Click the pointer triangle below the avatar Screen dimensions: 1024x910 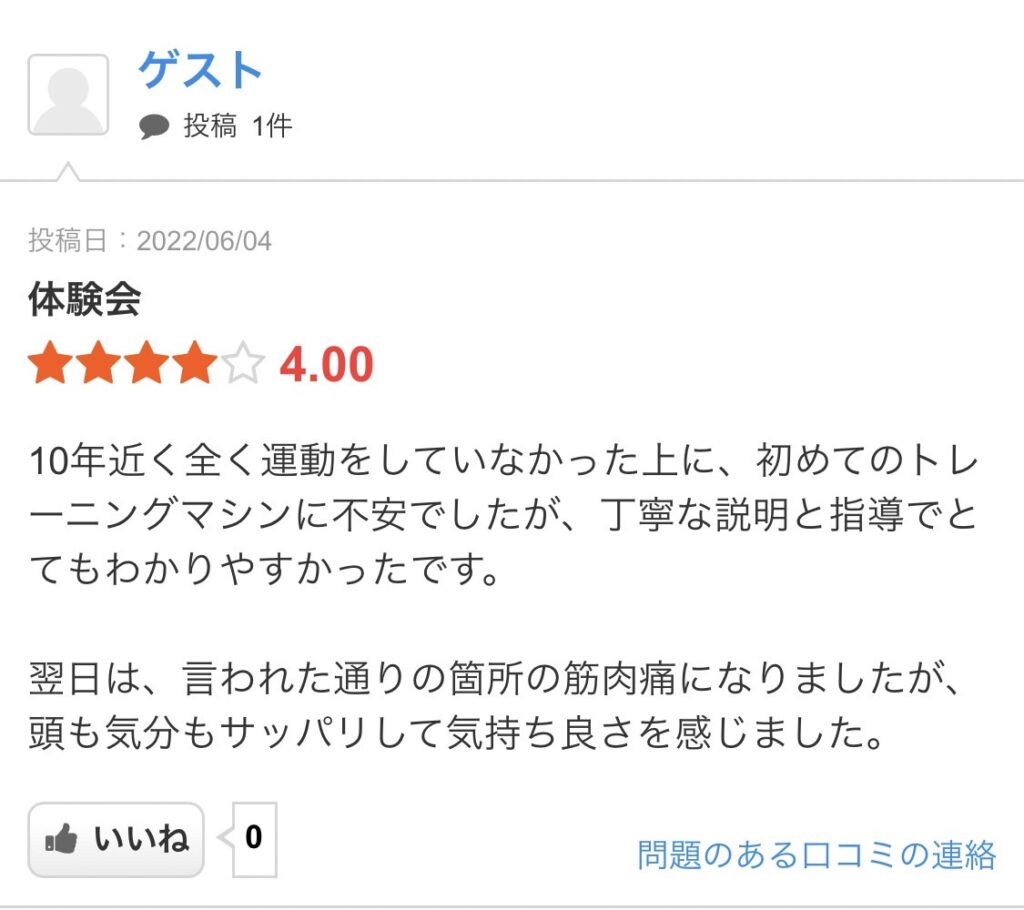68,171
